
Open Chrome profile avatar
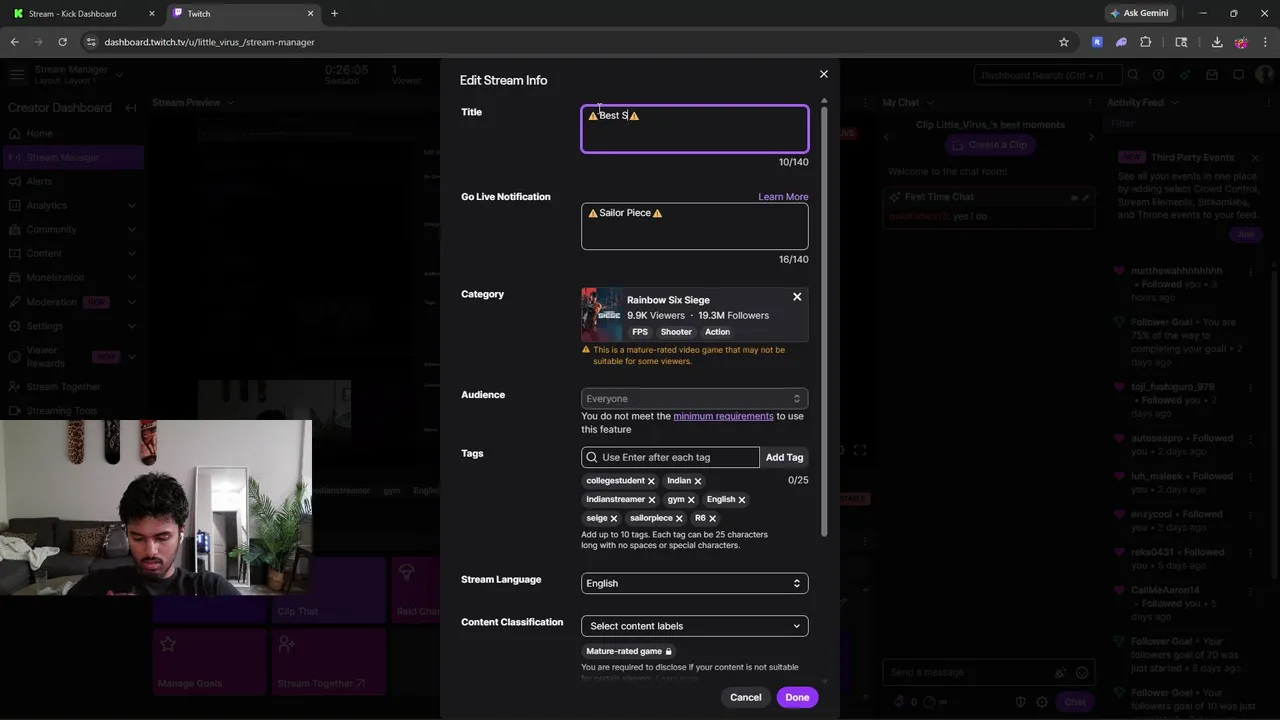pos(1241,42)
